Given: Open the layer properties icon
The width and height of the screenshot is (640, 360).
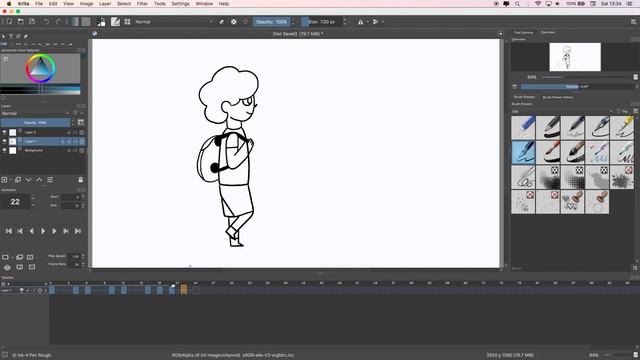Looking at the screenshot, I should (x=50, y=180).
